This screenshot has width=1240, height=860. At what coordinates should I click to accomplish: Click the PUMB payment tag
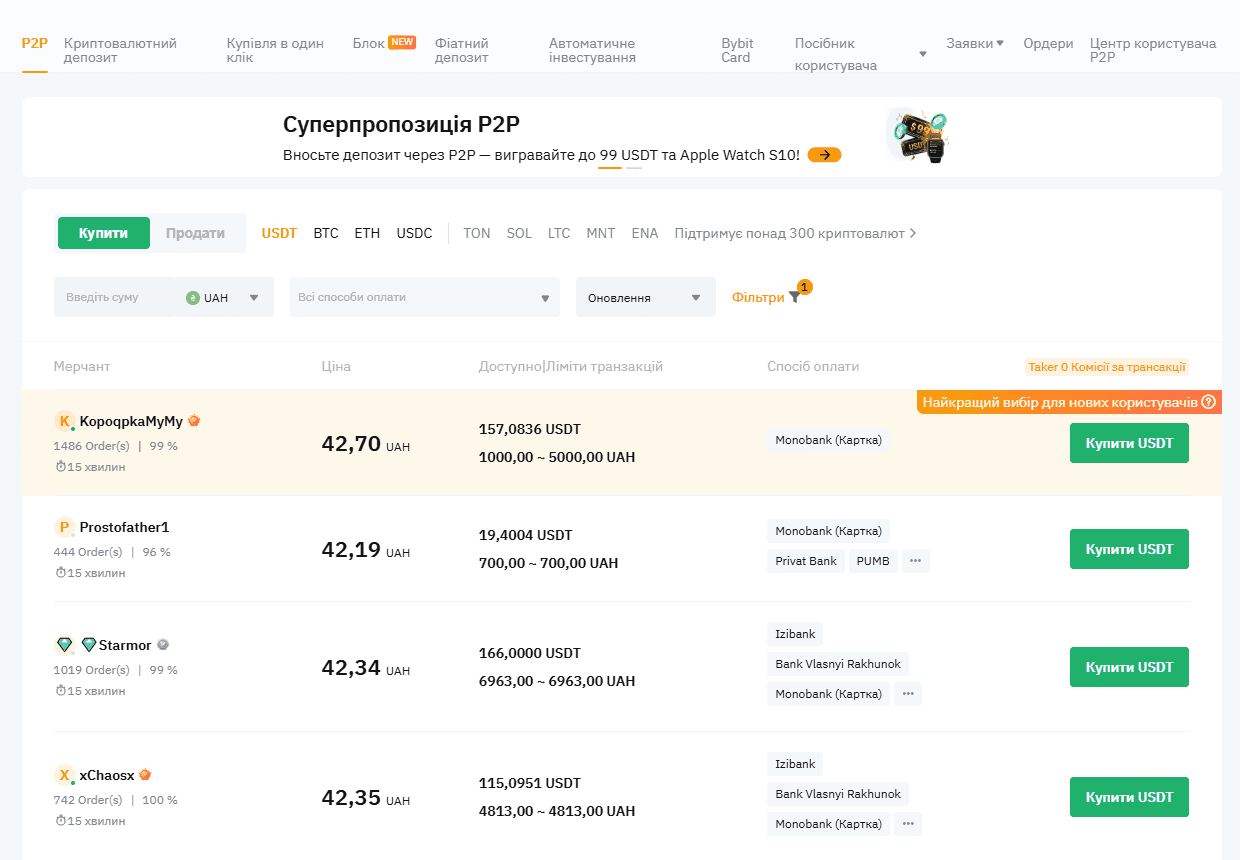click(x=873, y=561)
